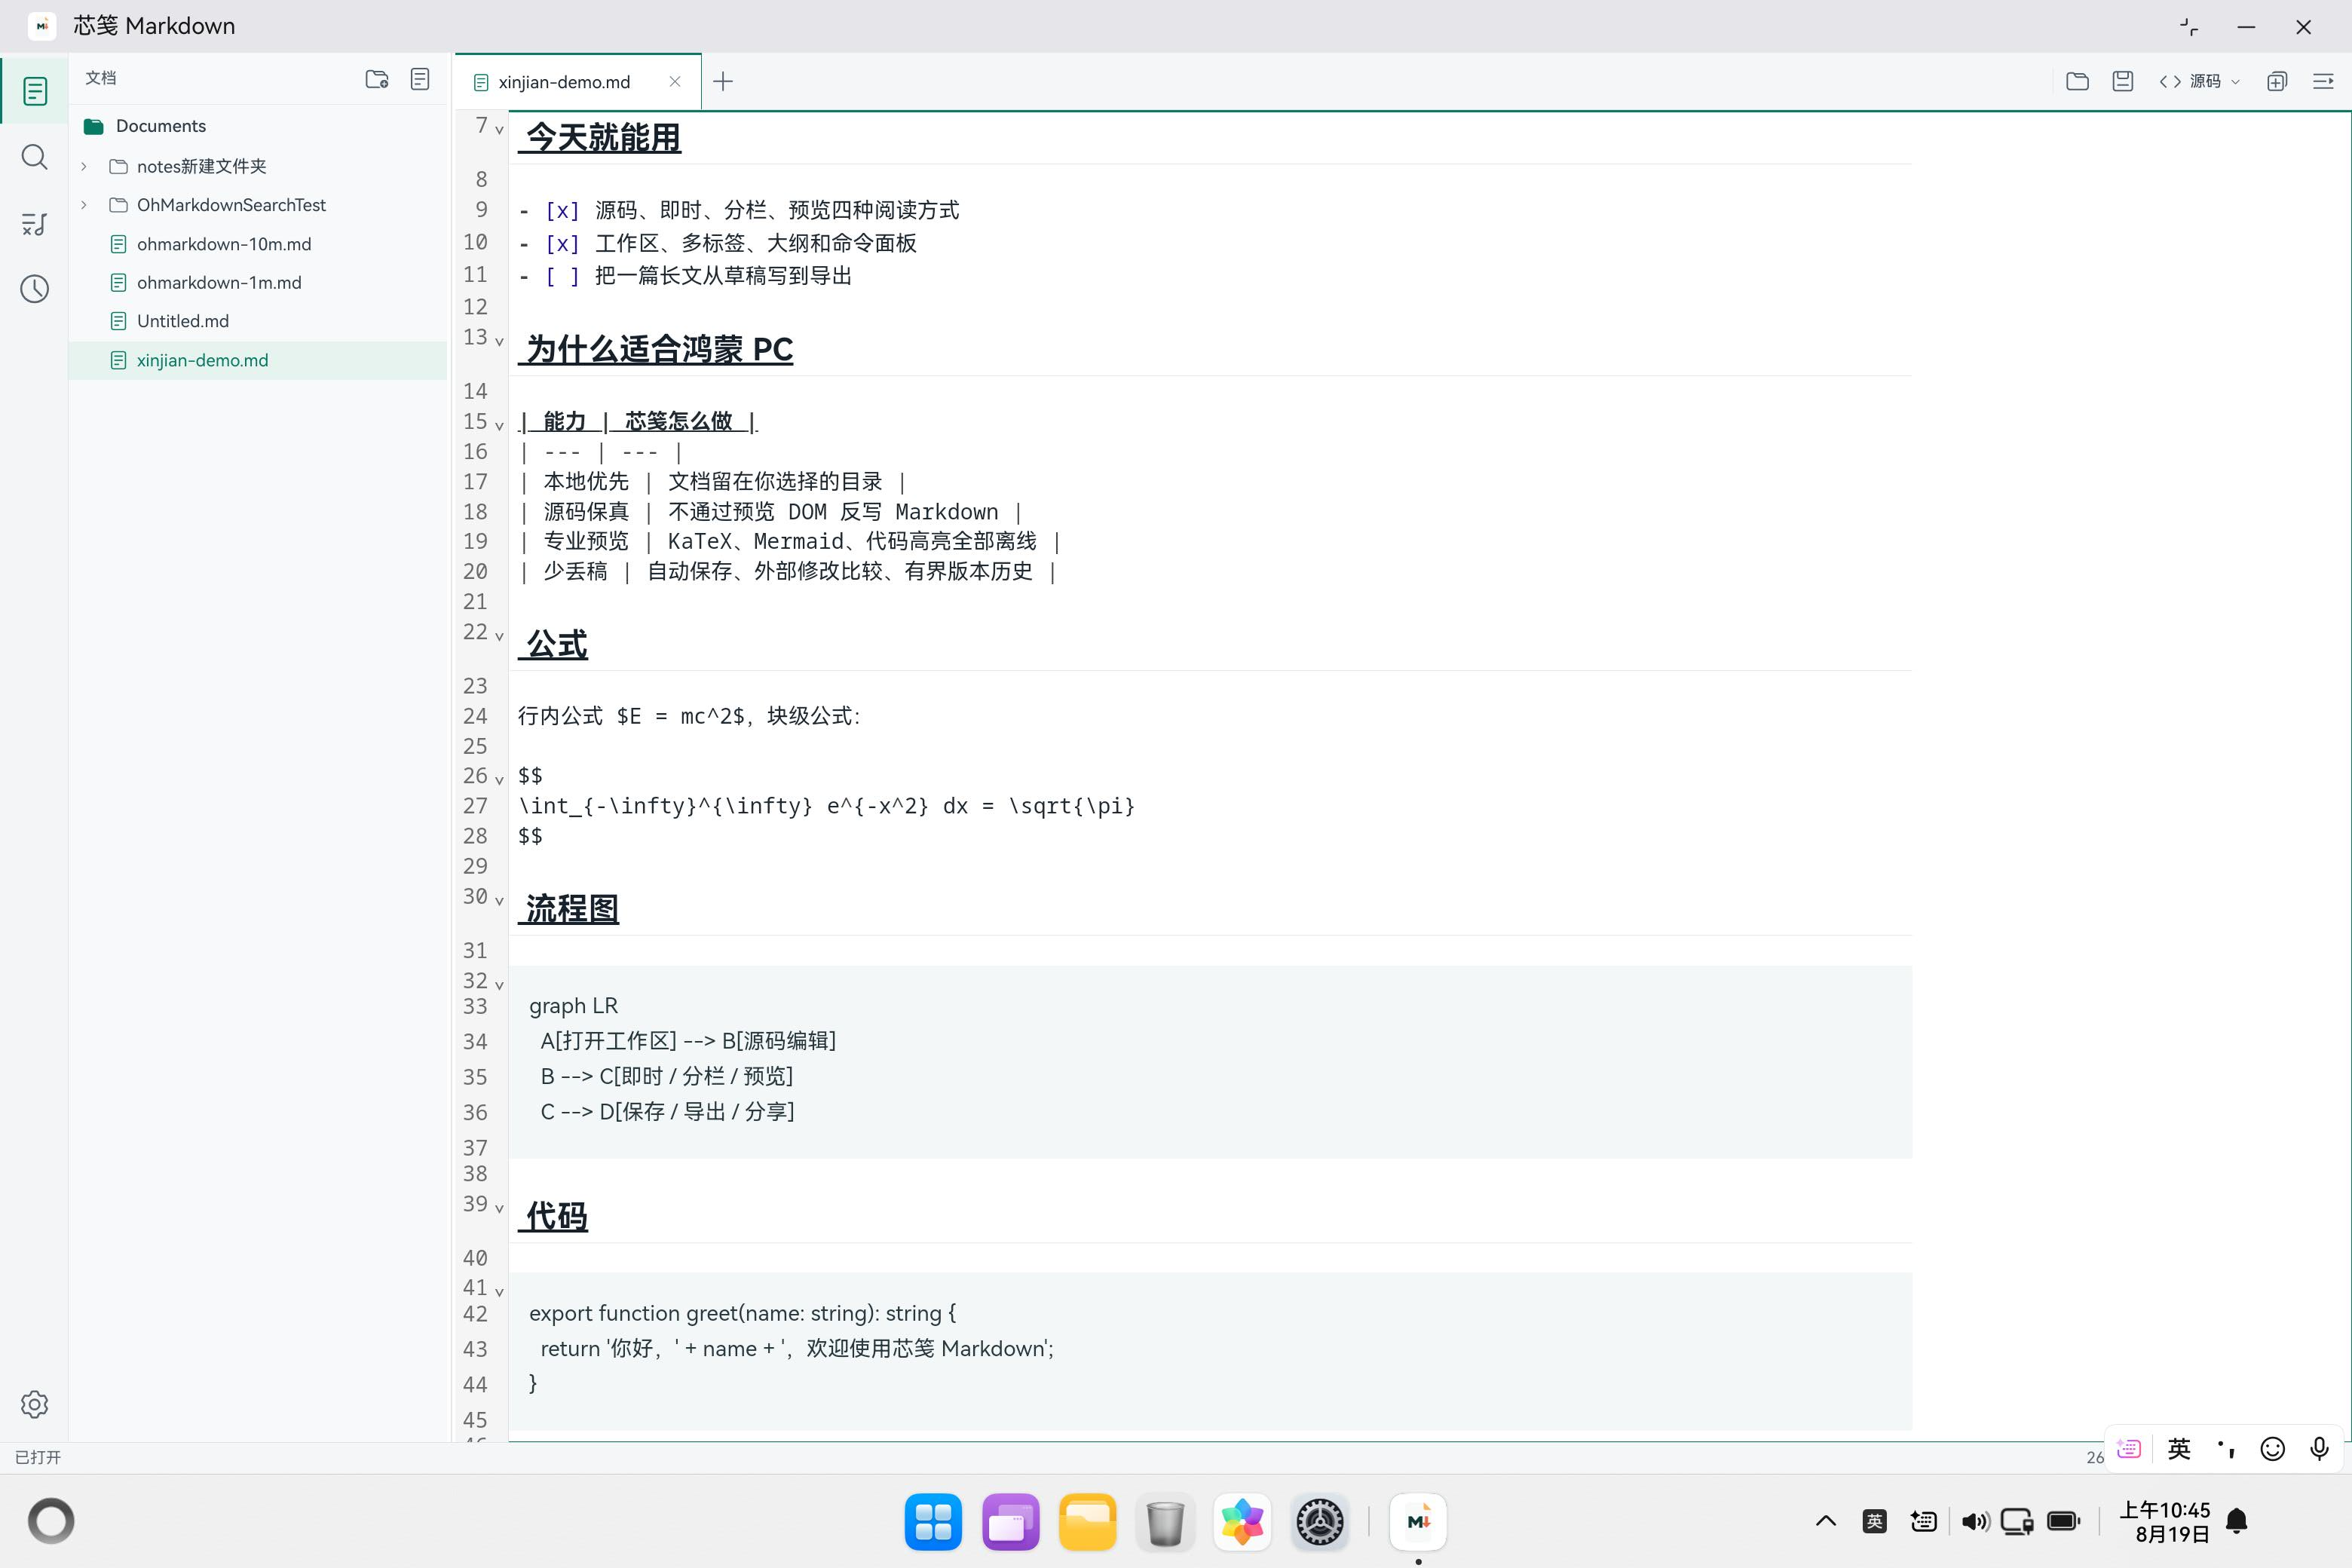Click the \int formula line 27
Image resolution: width=2352 pixels, height=1568 pixels.
[x=826, y=806]
